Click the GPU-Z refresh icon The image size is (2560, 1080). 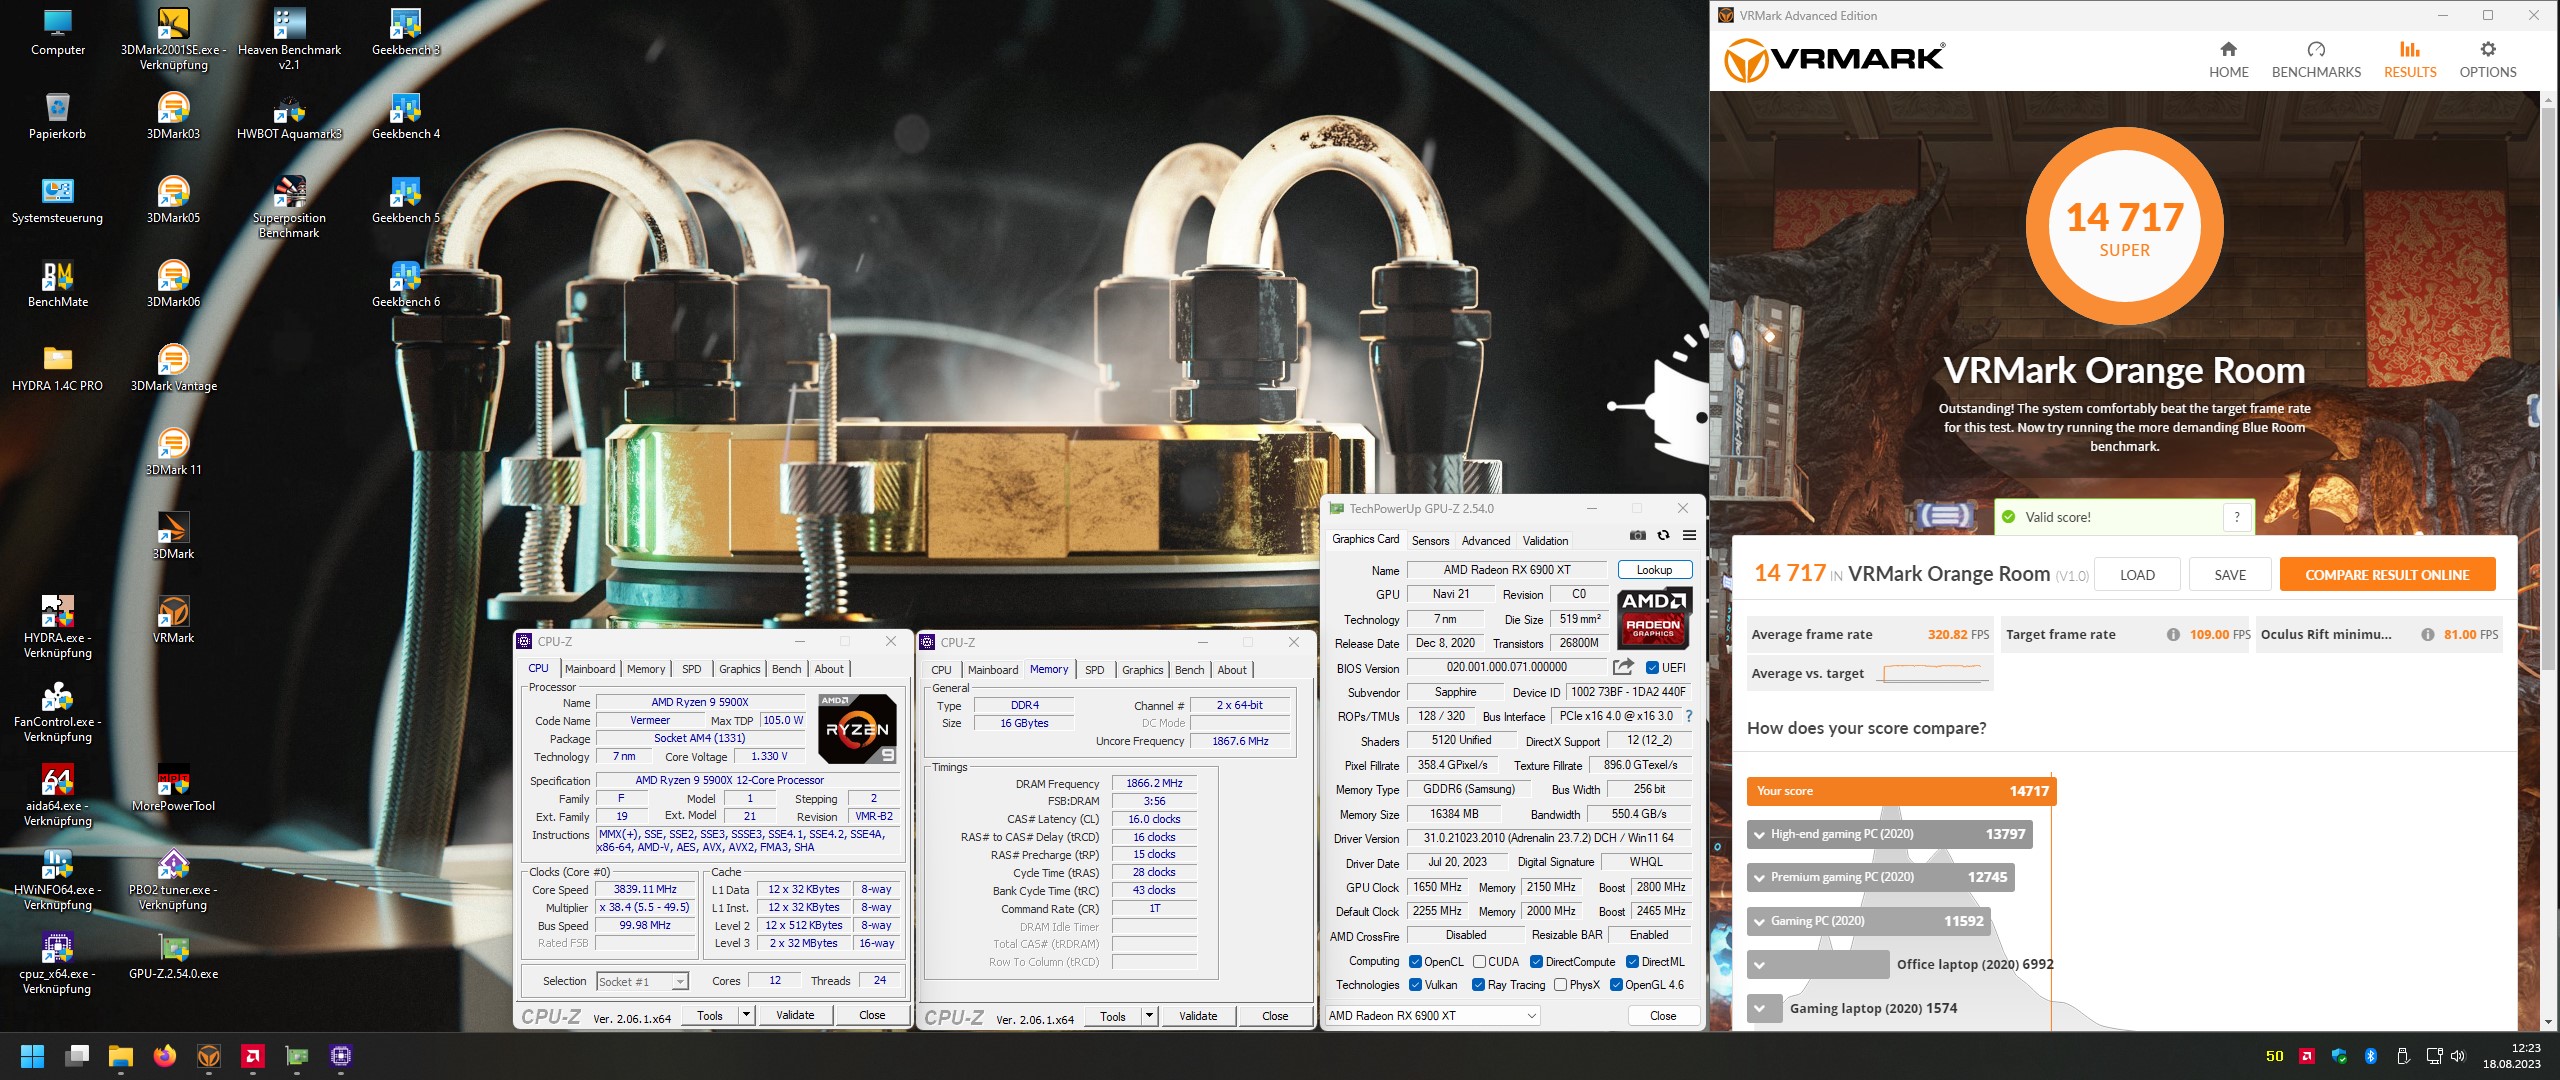click(x=1663, y=536)
